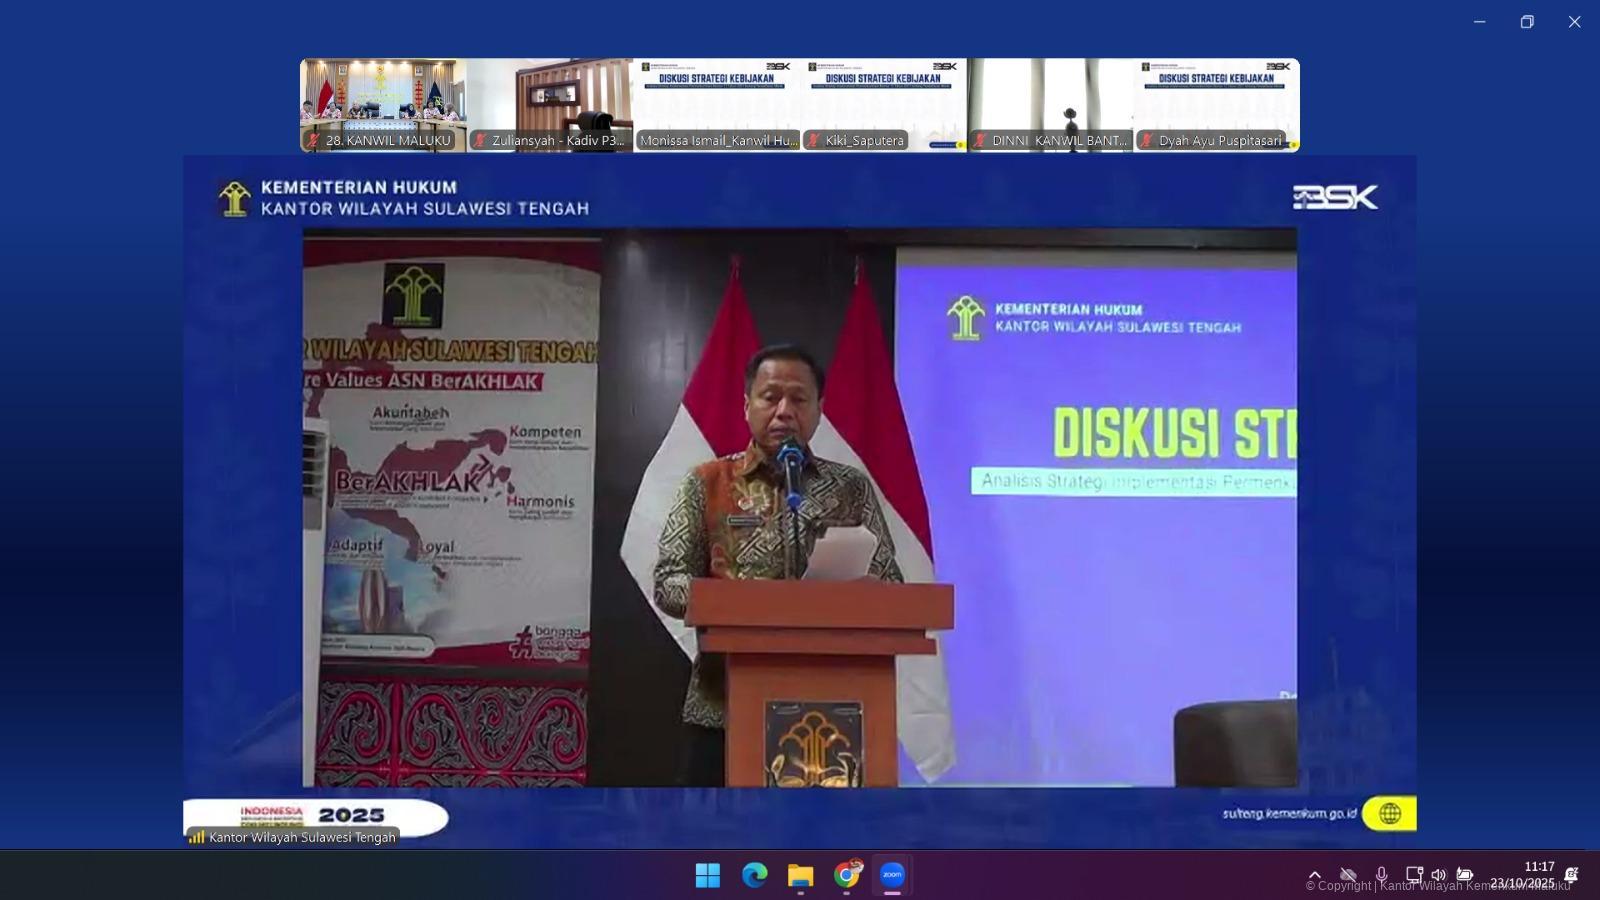Launch Google Chrome from the taskbar
The image size is (1600, 900).
847,875
